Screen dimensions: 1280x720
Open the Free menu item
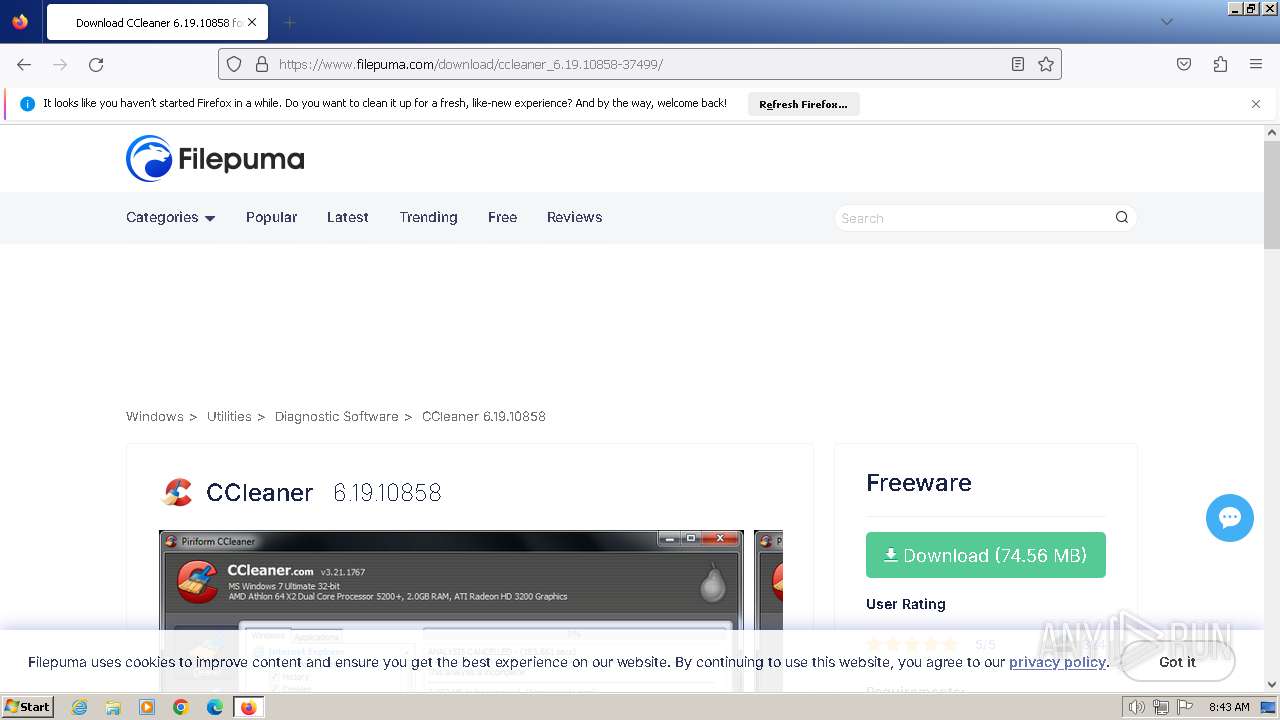tap(502, 217)
